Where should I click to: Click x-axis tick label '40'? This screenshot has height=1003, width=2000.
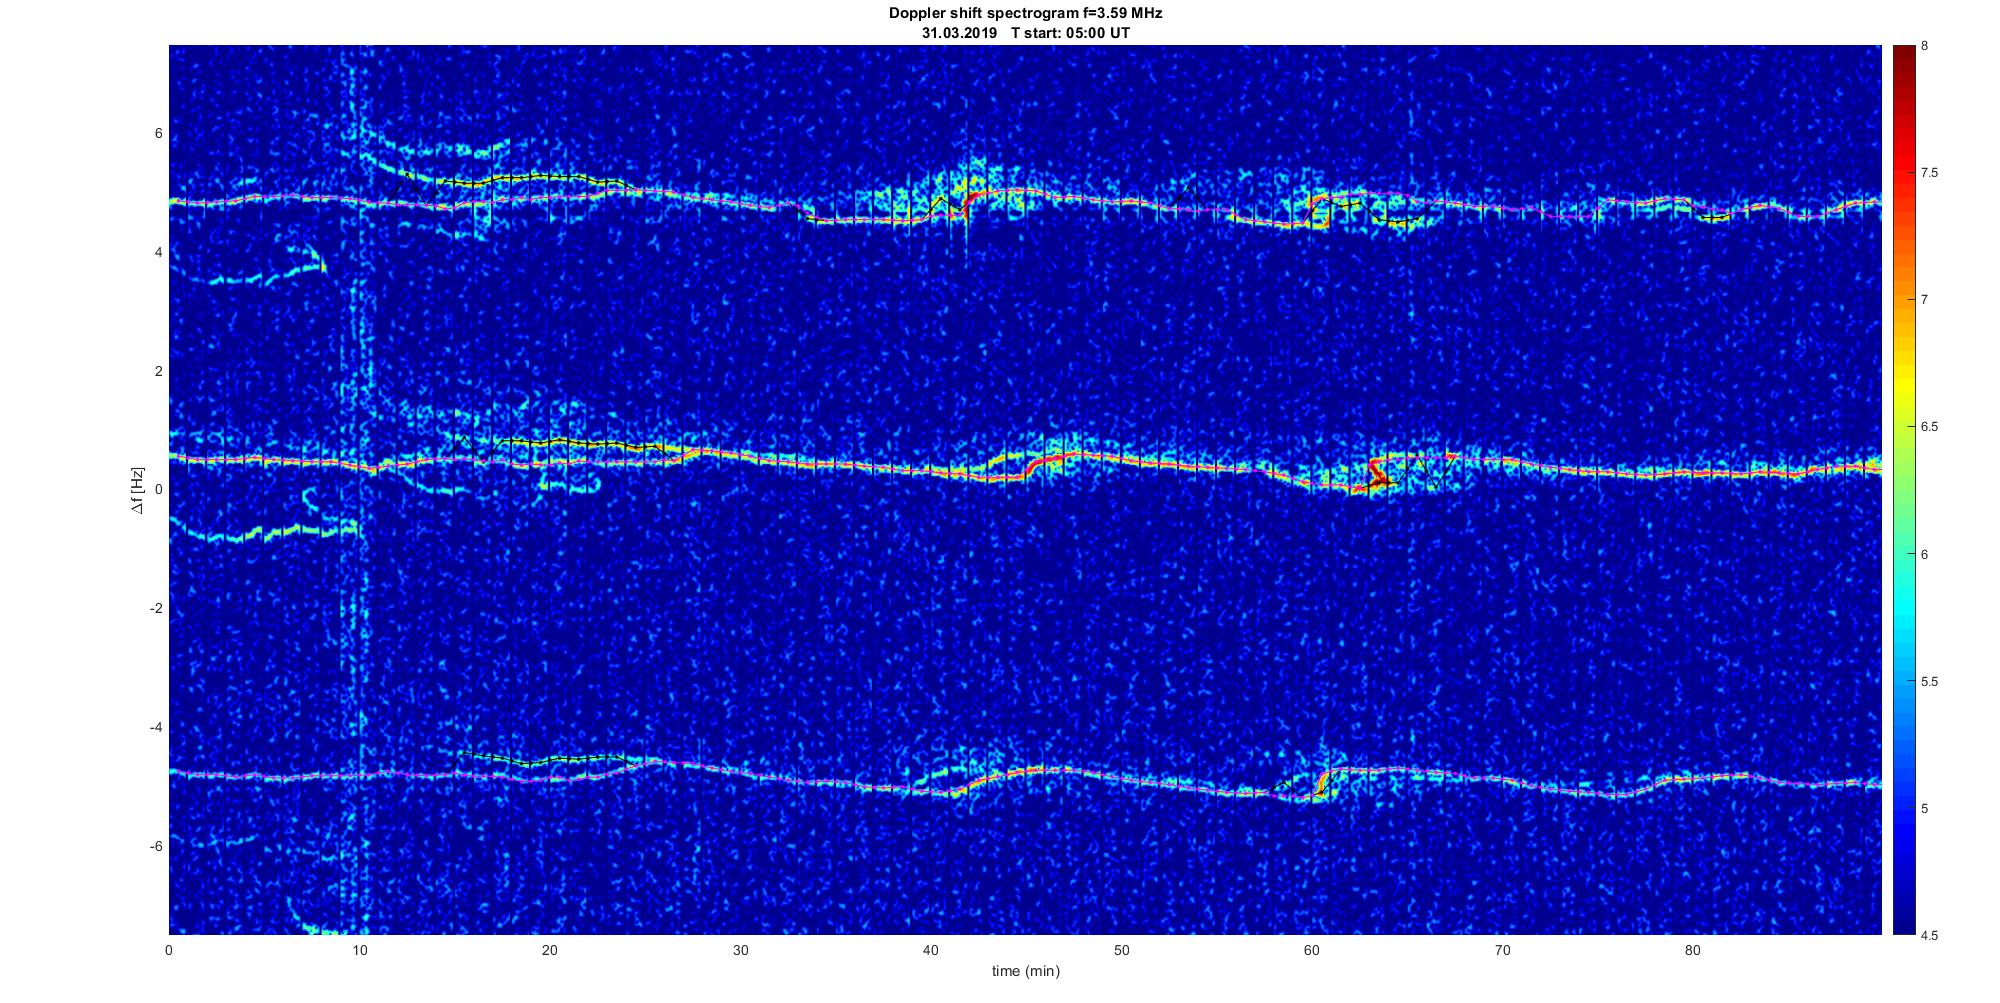(x=931, y=950)
